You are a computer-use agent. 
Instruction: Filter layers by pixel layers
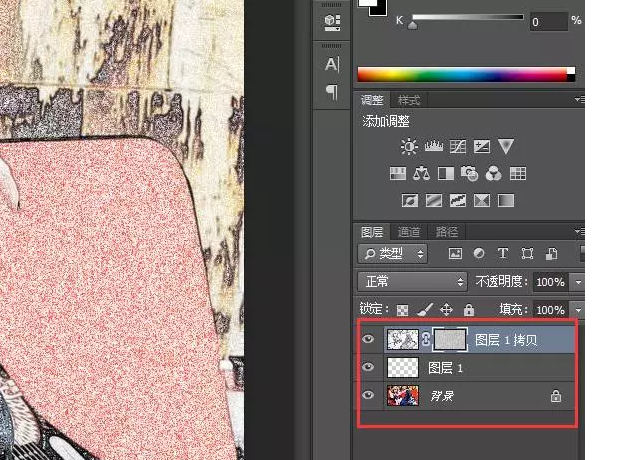[455, 254]
